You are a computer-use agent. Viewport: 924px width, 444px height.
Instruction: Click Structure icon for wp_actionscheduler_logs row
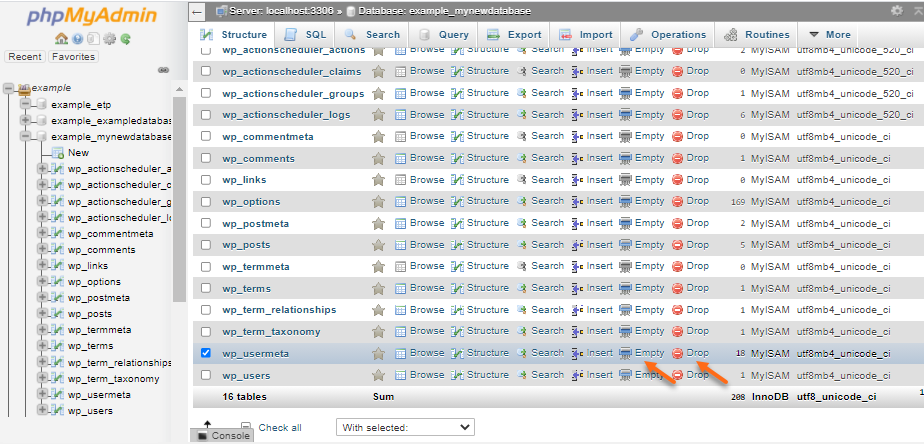coord(457,115)
